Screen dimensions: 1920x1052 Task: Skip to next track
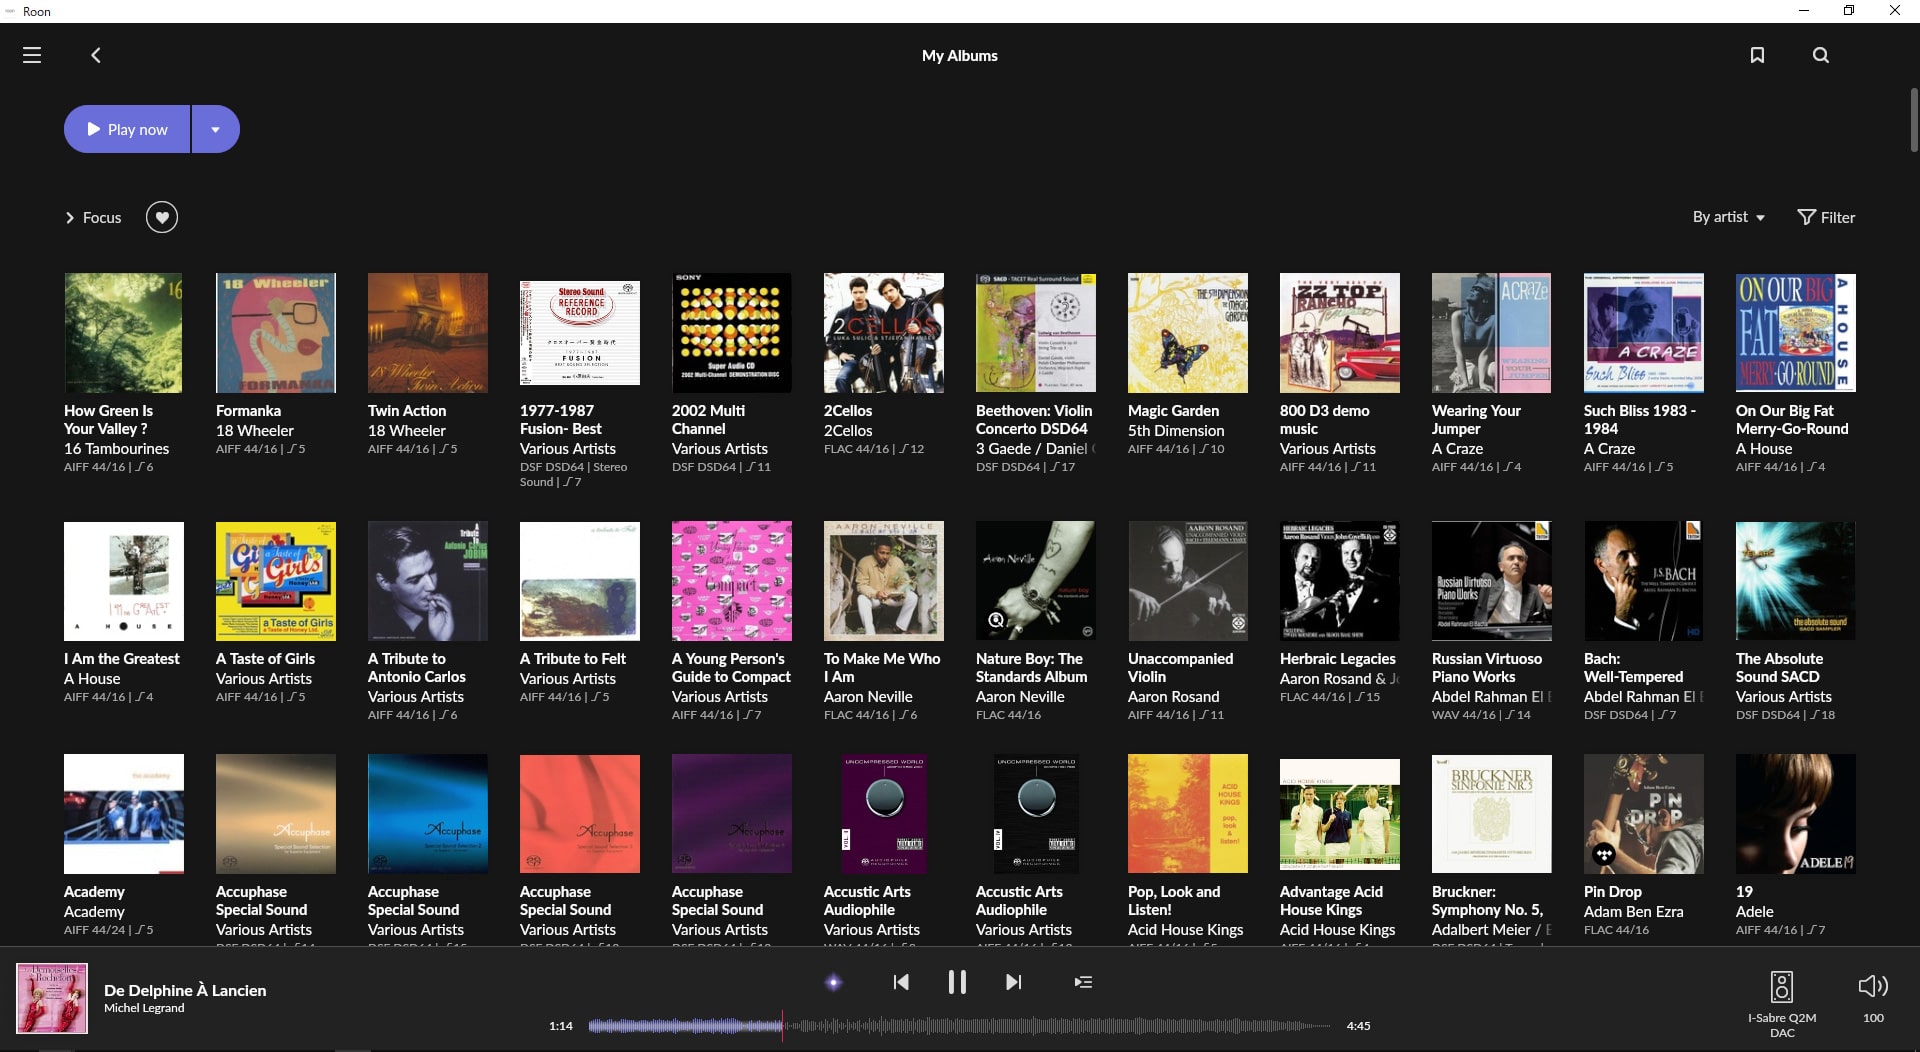(x=1014, y=982)
